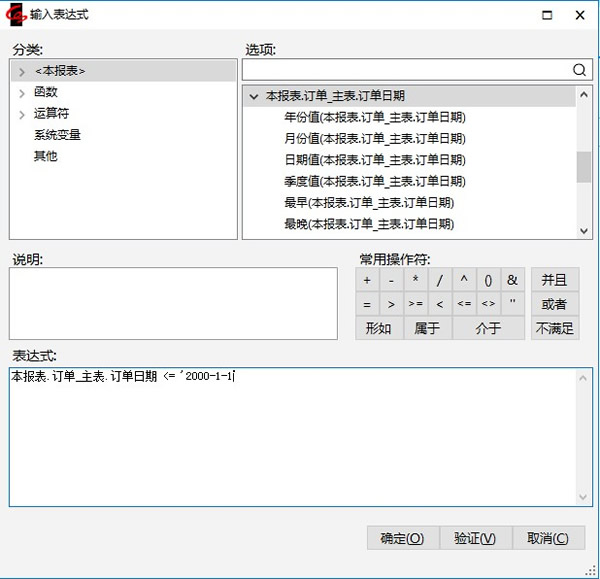The height and width of the screenshot is (579, 600).
Task: Choose 季度值(本报表.订单_主表.订单日期) from options
Action: tap(374, 181)
